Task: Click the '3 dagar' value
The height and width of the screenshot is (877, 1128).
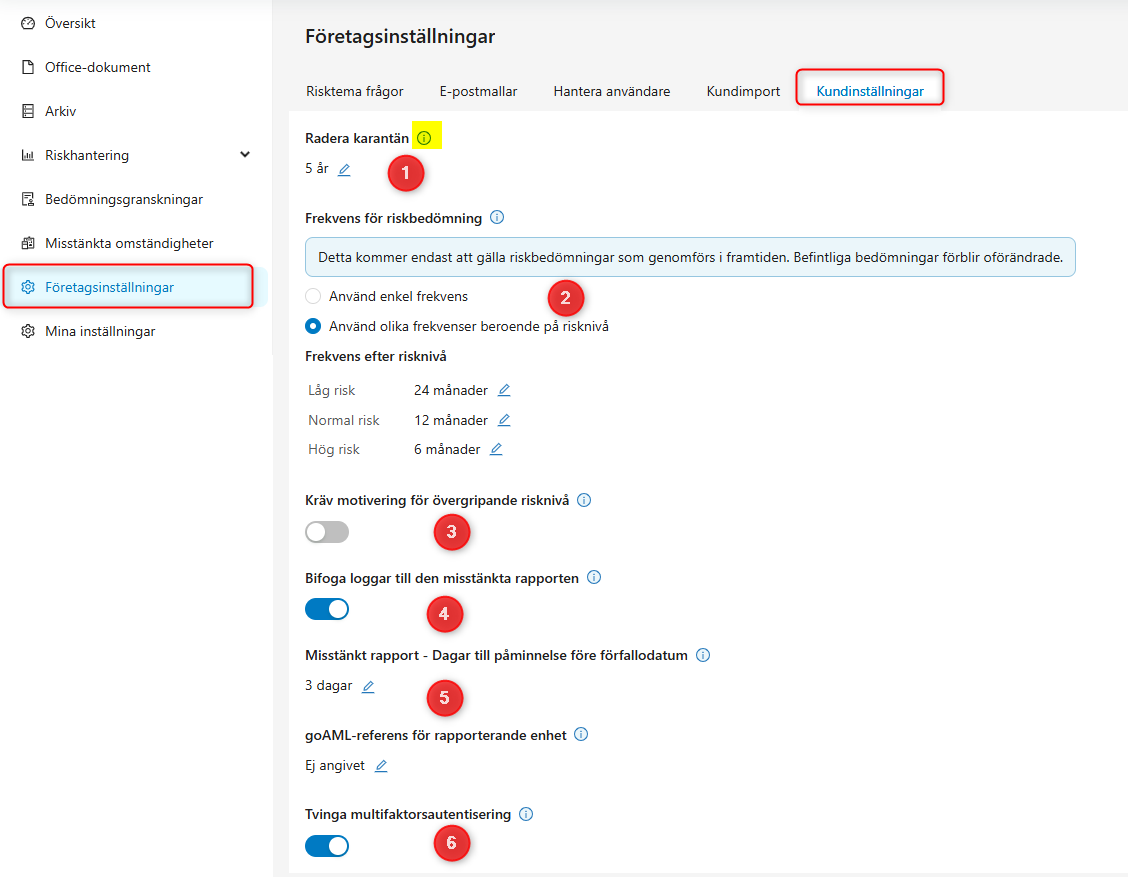Action: (328, 686)
